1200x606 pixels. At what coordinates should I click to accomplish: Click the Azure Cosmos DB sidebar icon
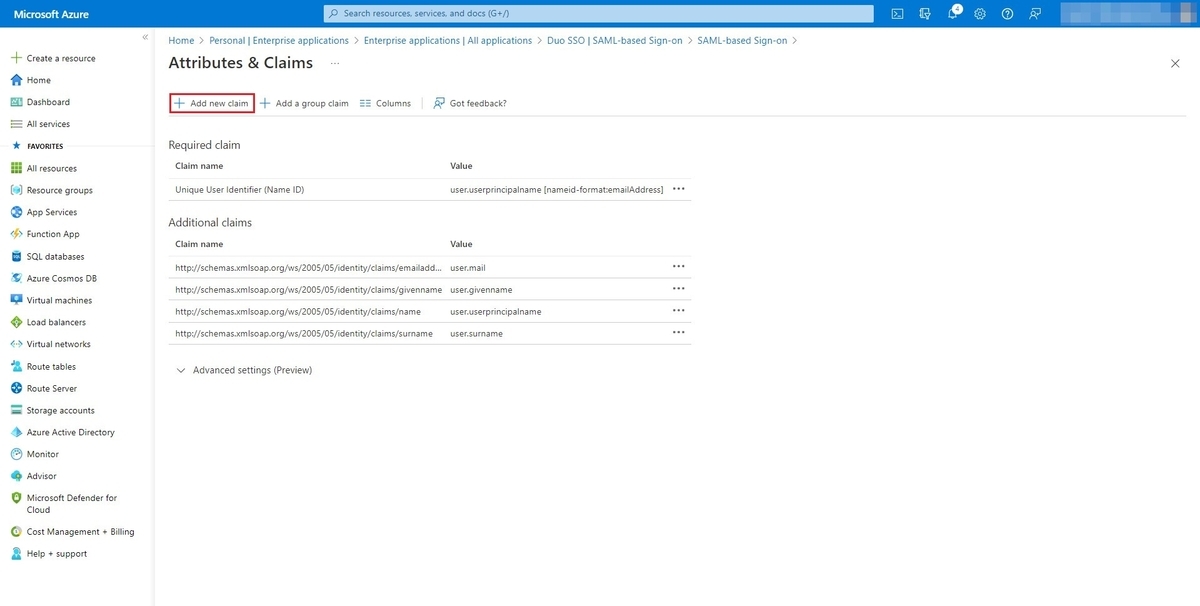click(16, 278)
